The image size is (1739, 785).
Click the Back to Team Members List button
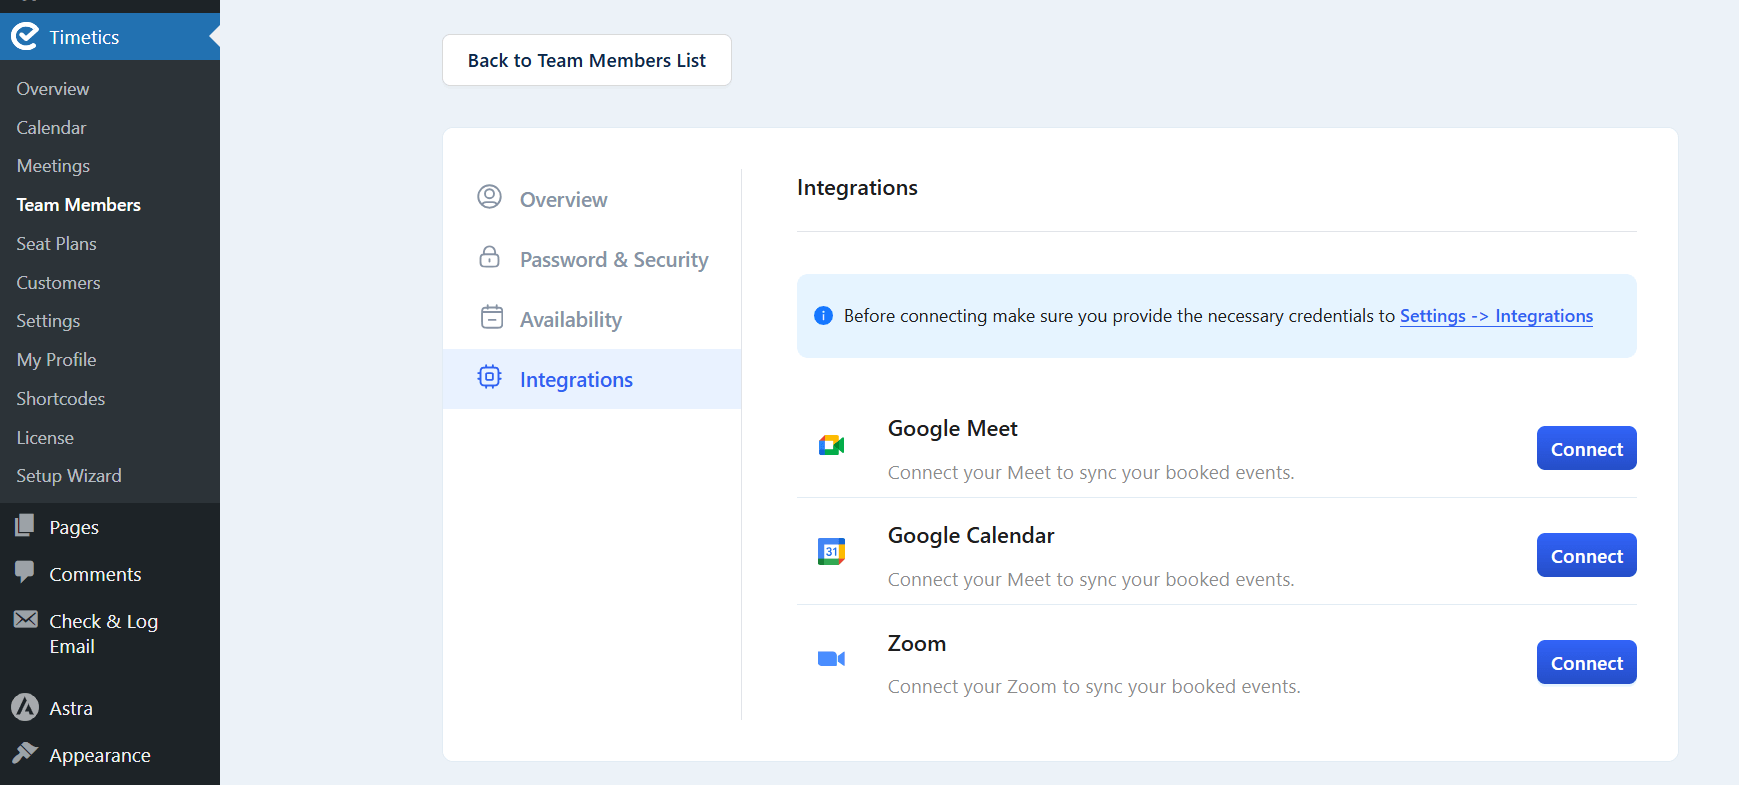(586, 60)
